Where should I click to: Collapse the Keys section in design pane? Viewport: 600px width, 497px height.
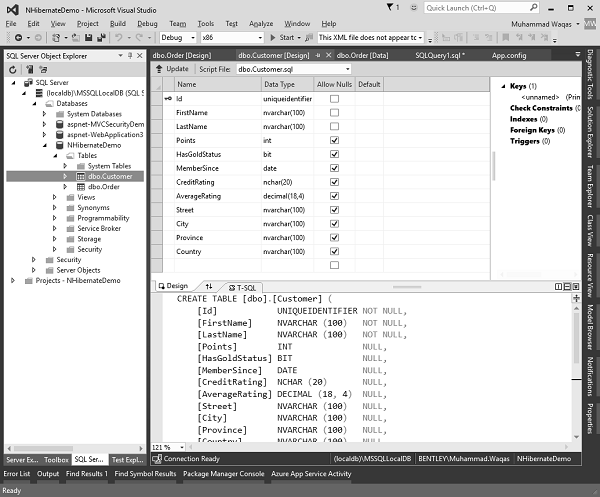(x=503, y=86)
